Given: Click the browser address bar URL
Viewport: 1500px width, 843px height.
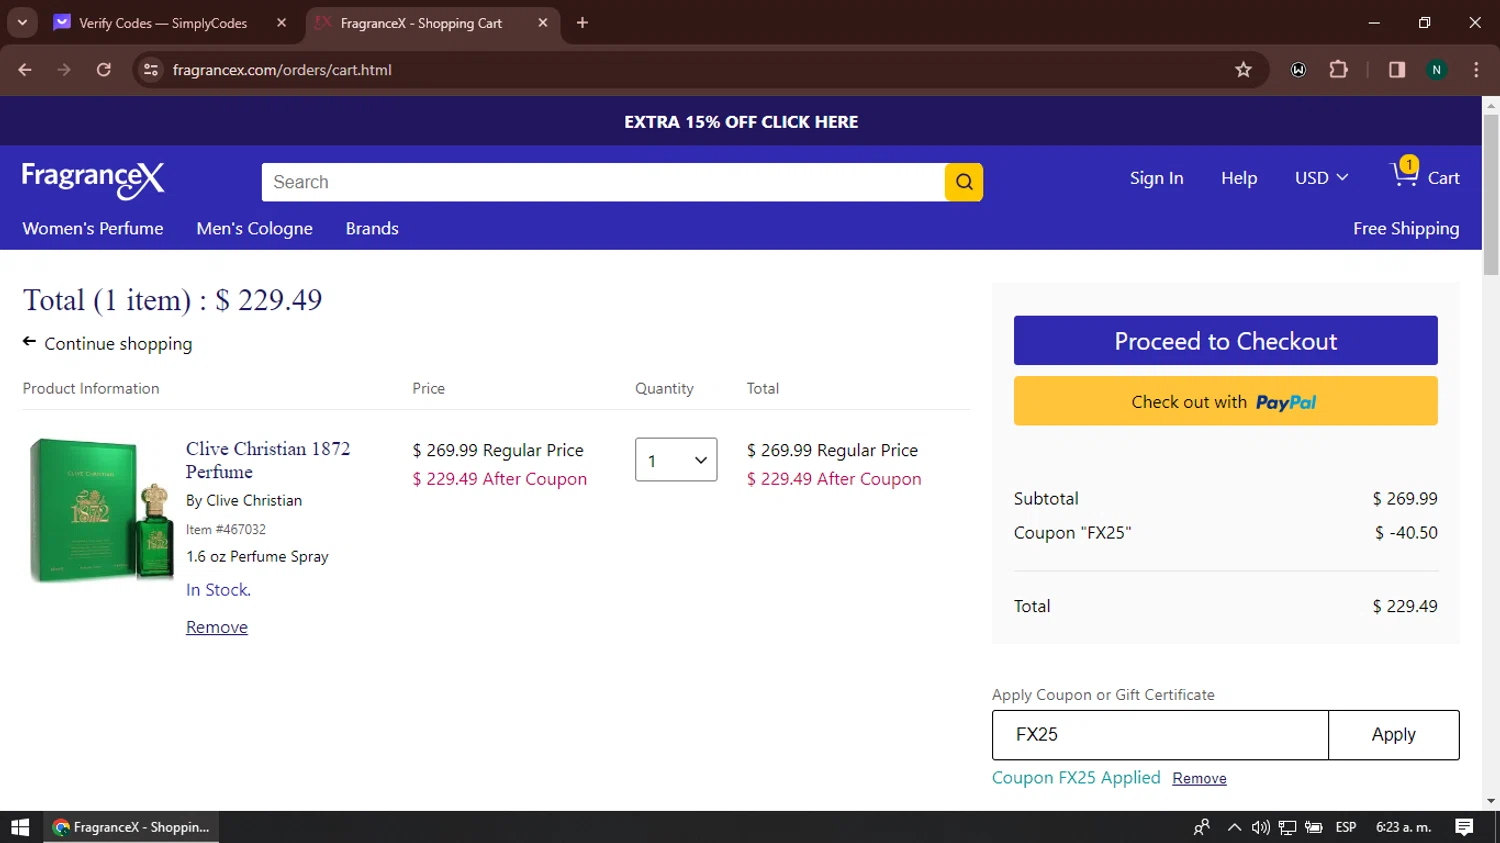Looking at the screenshot, I should click(282, 70).
